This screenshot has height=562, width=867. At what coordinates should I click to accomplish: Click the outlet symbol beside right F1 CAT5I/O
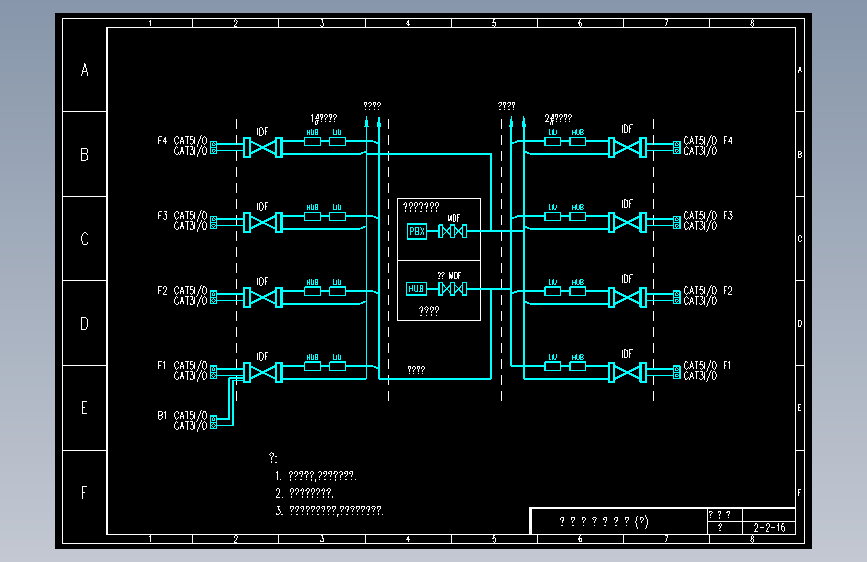point(677,372)
